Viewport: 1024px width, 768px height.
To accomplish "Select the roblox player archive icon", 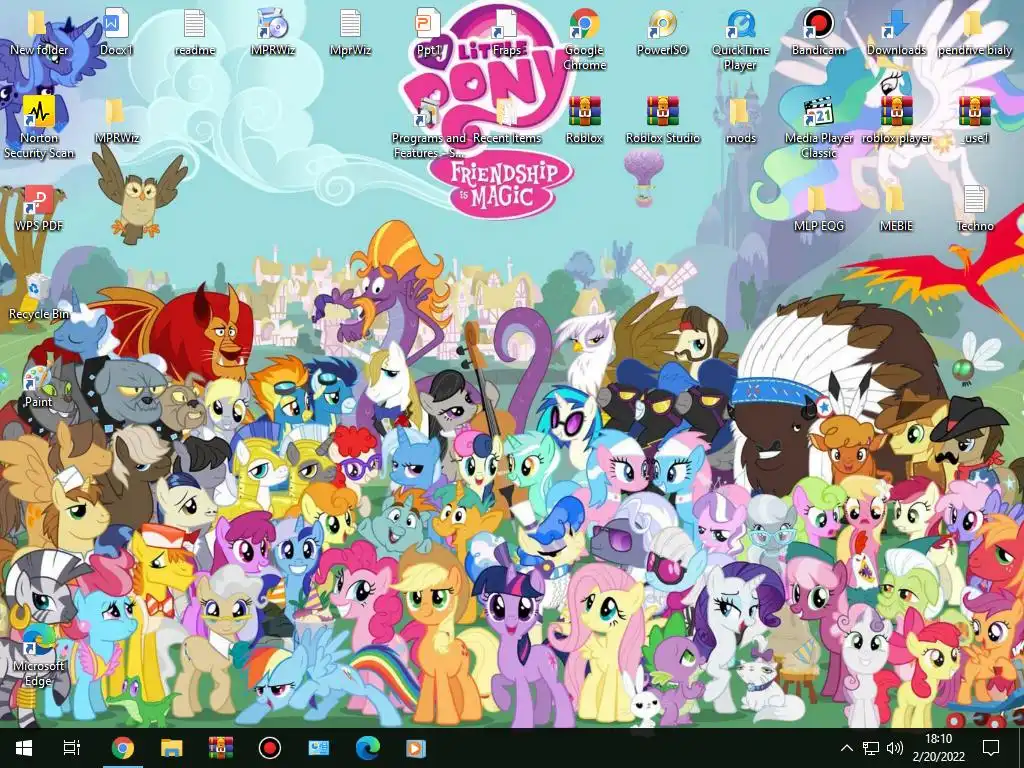I will tap(896, 121).
